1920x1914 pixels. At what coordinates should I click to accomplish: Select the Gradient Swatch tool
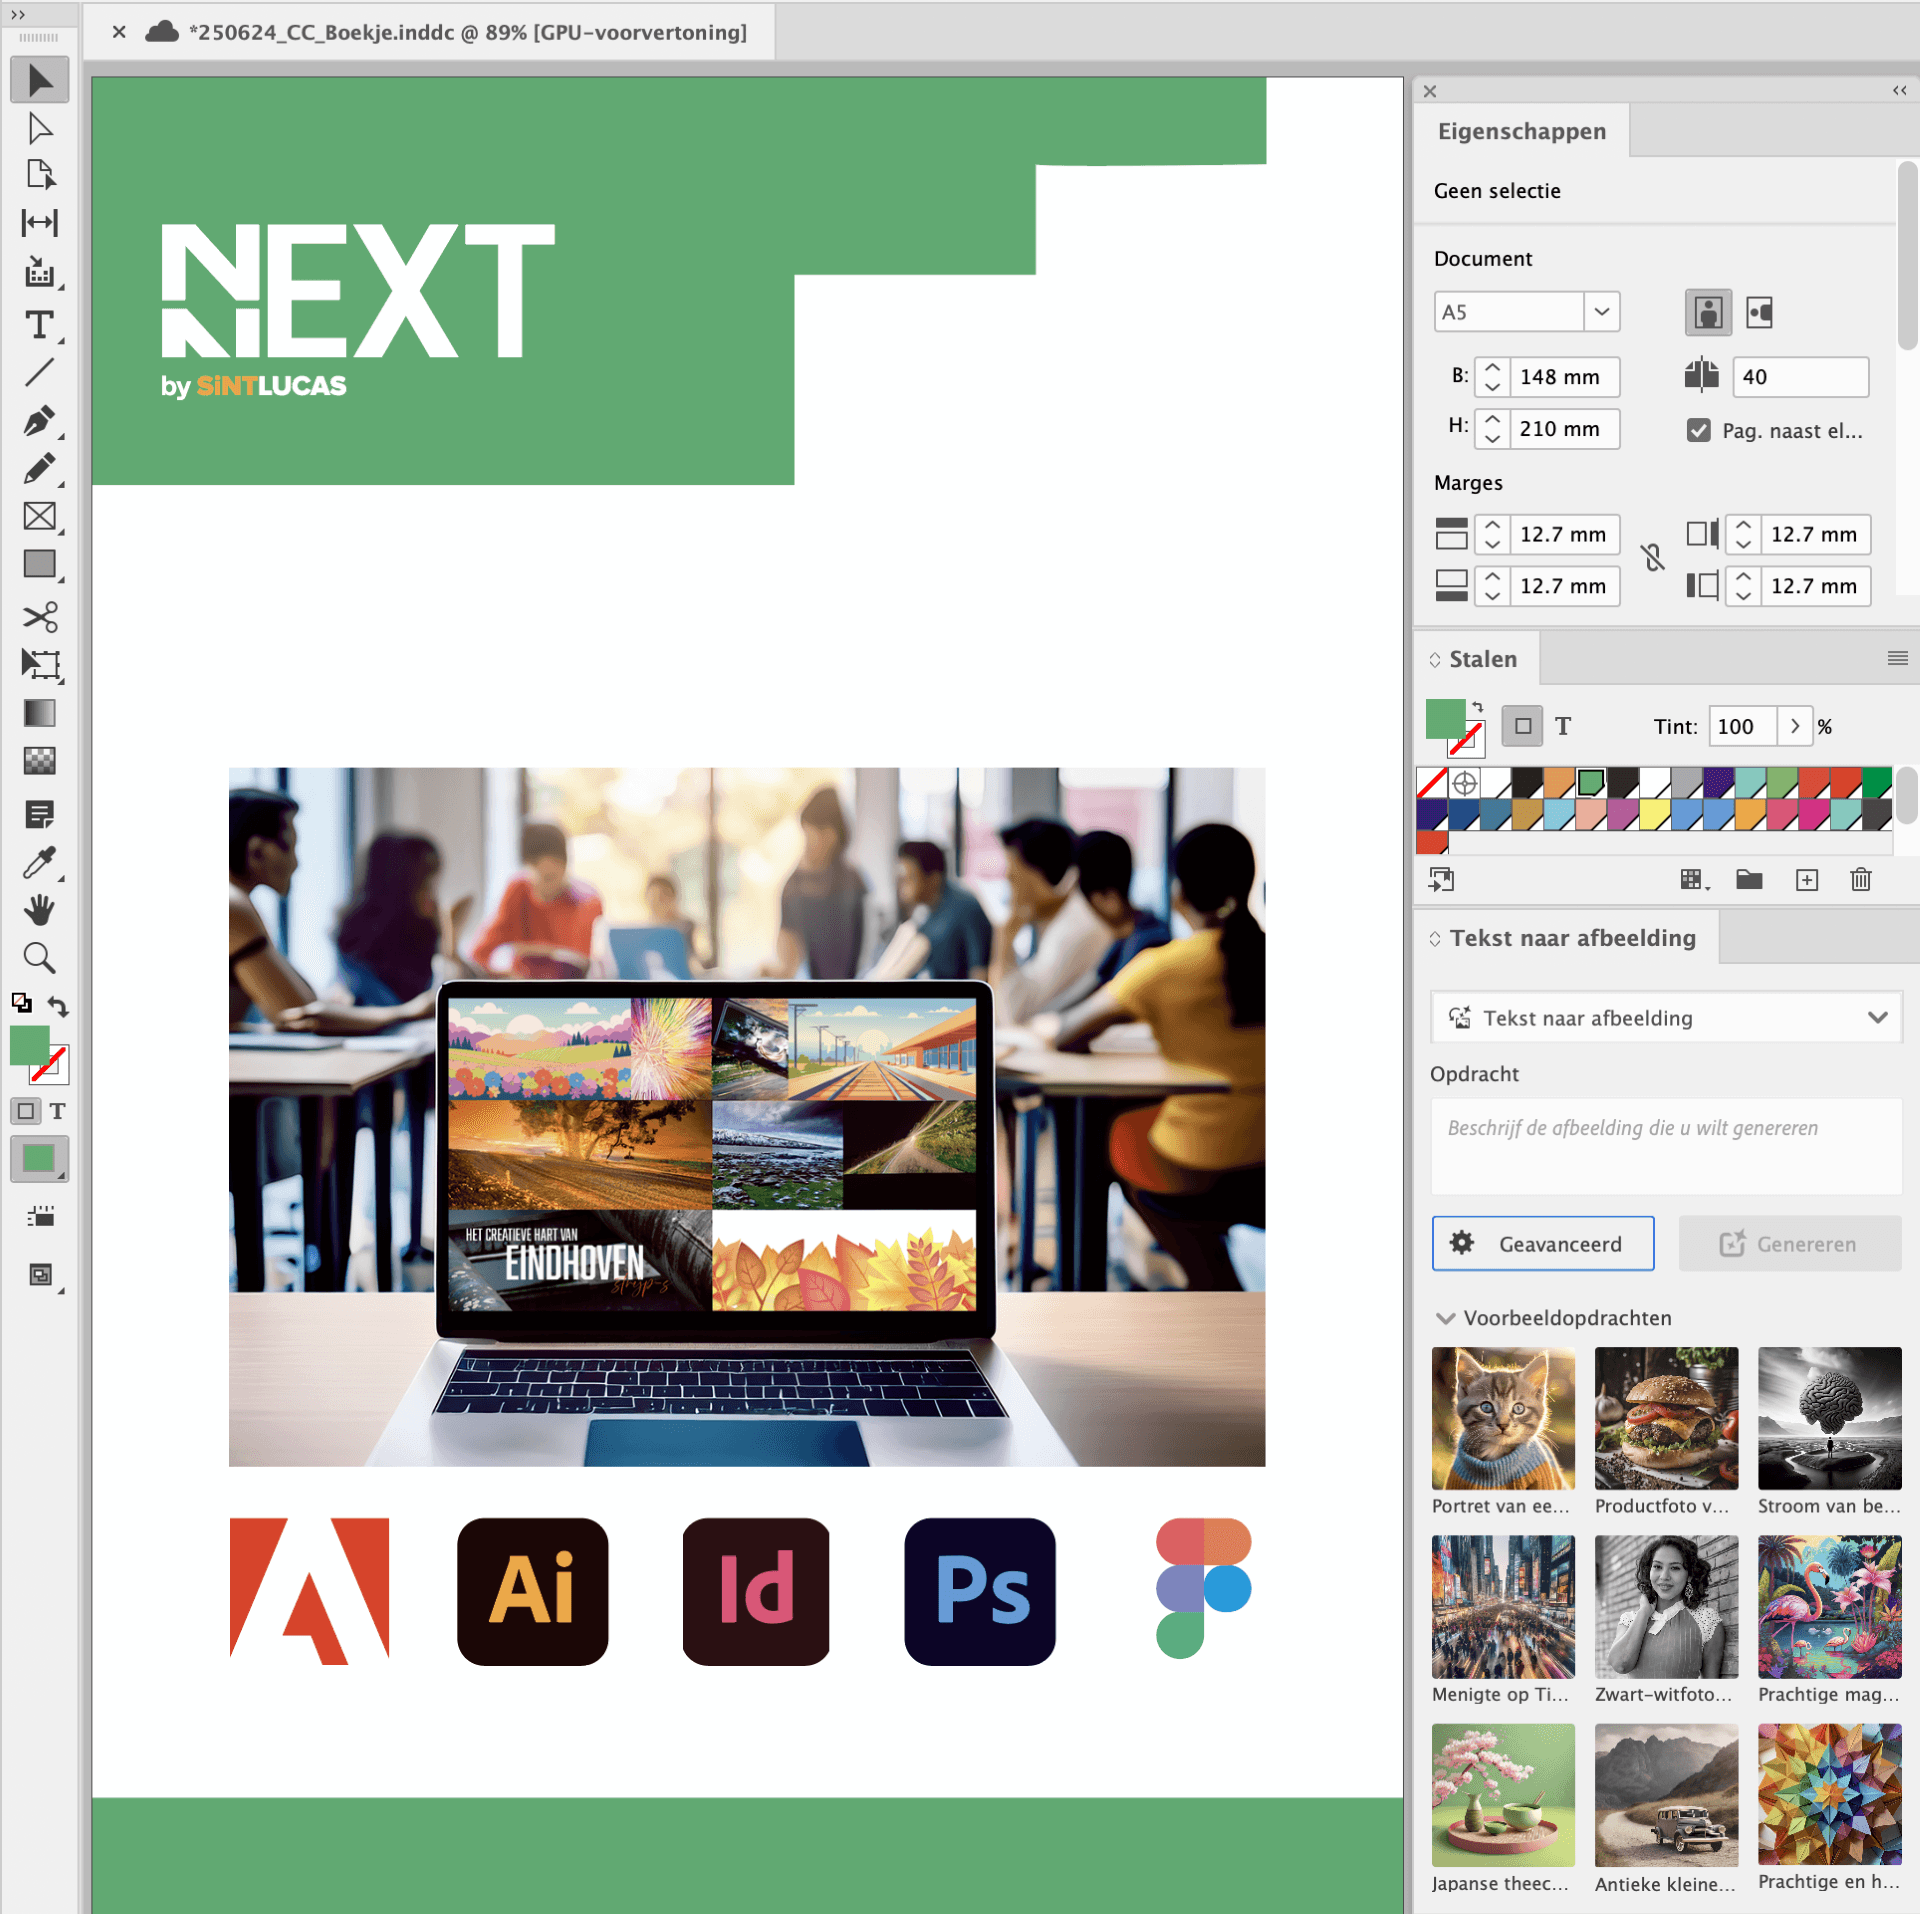coord(39,713)
